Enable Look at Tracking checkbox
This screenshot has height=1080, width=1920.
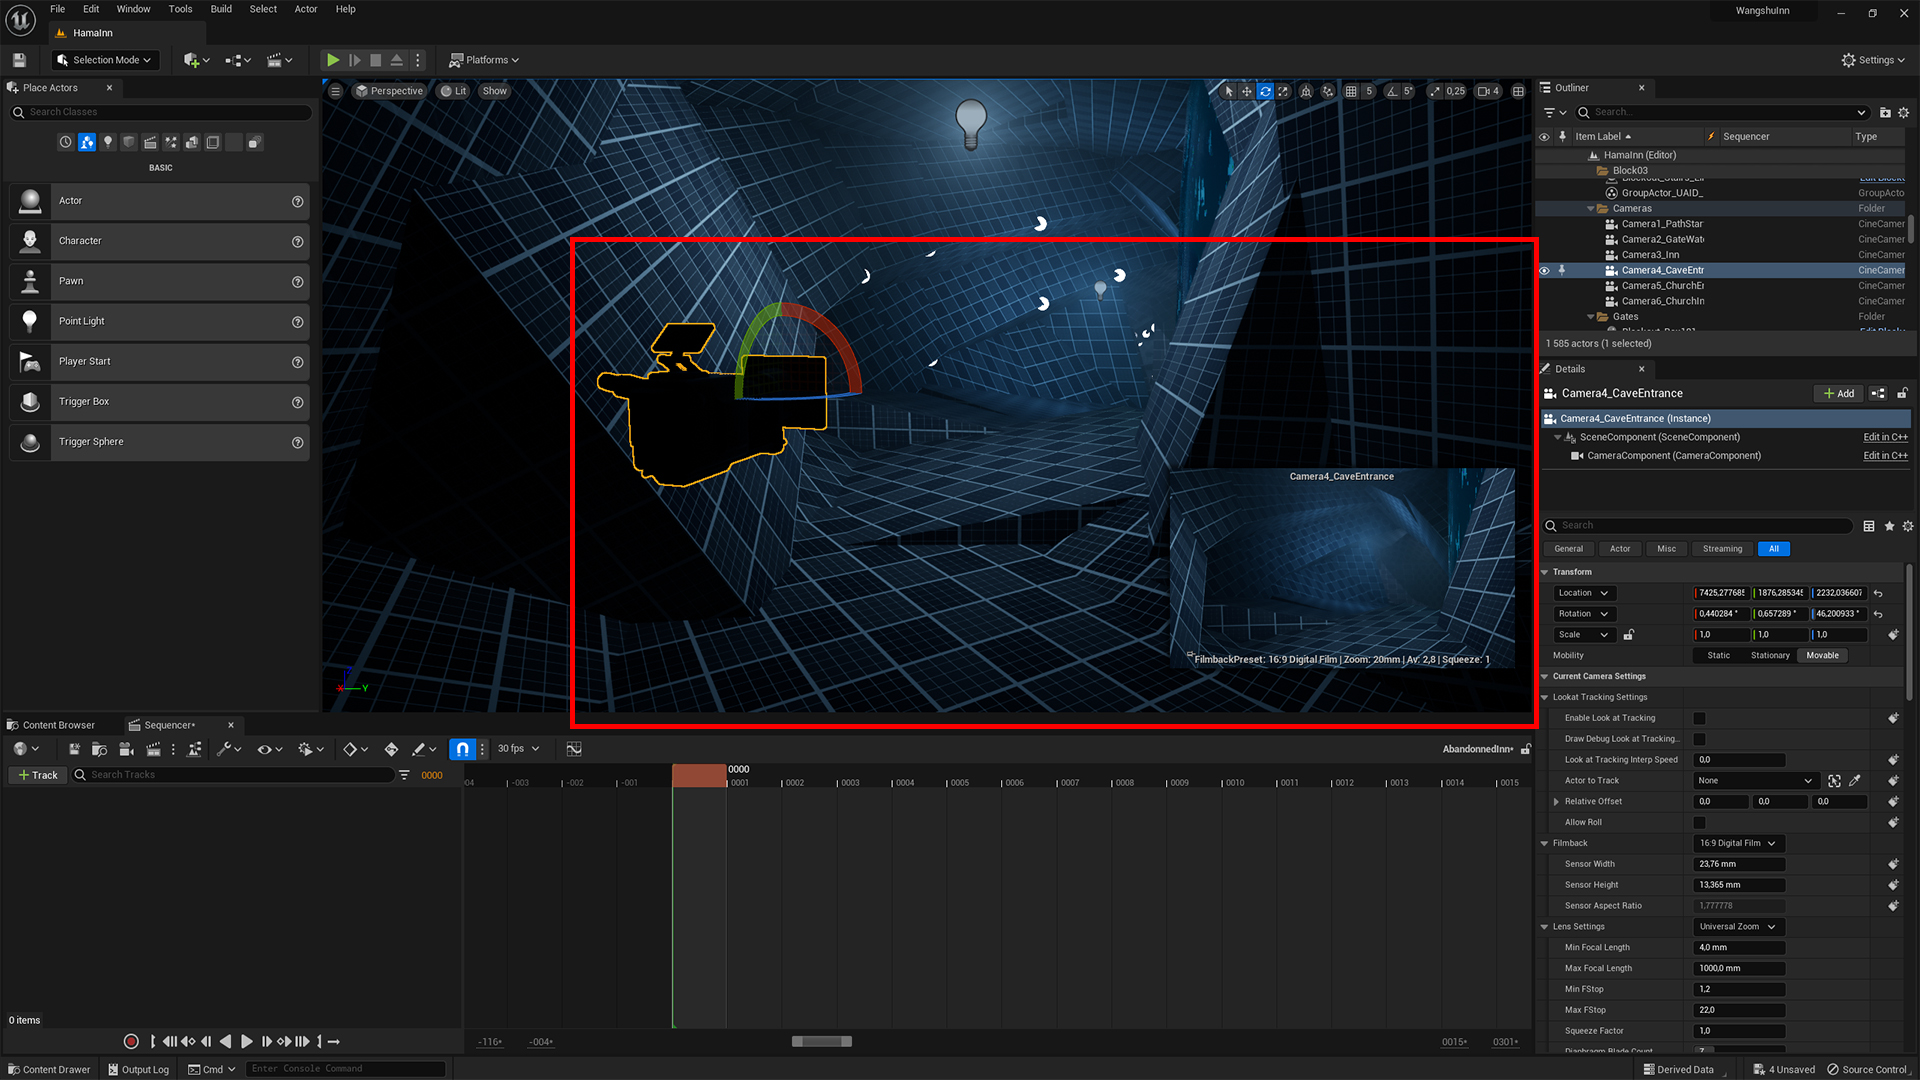coord(1699,718)
